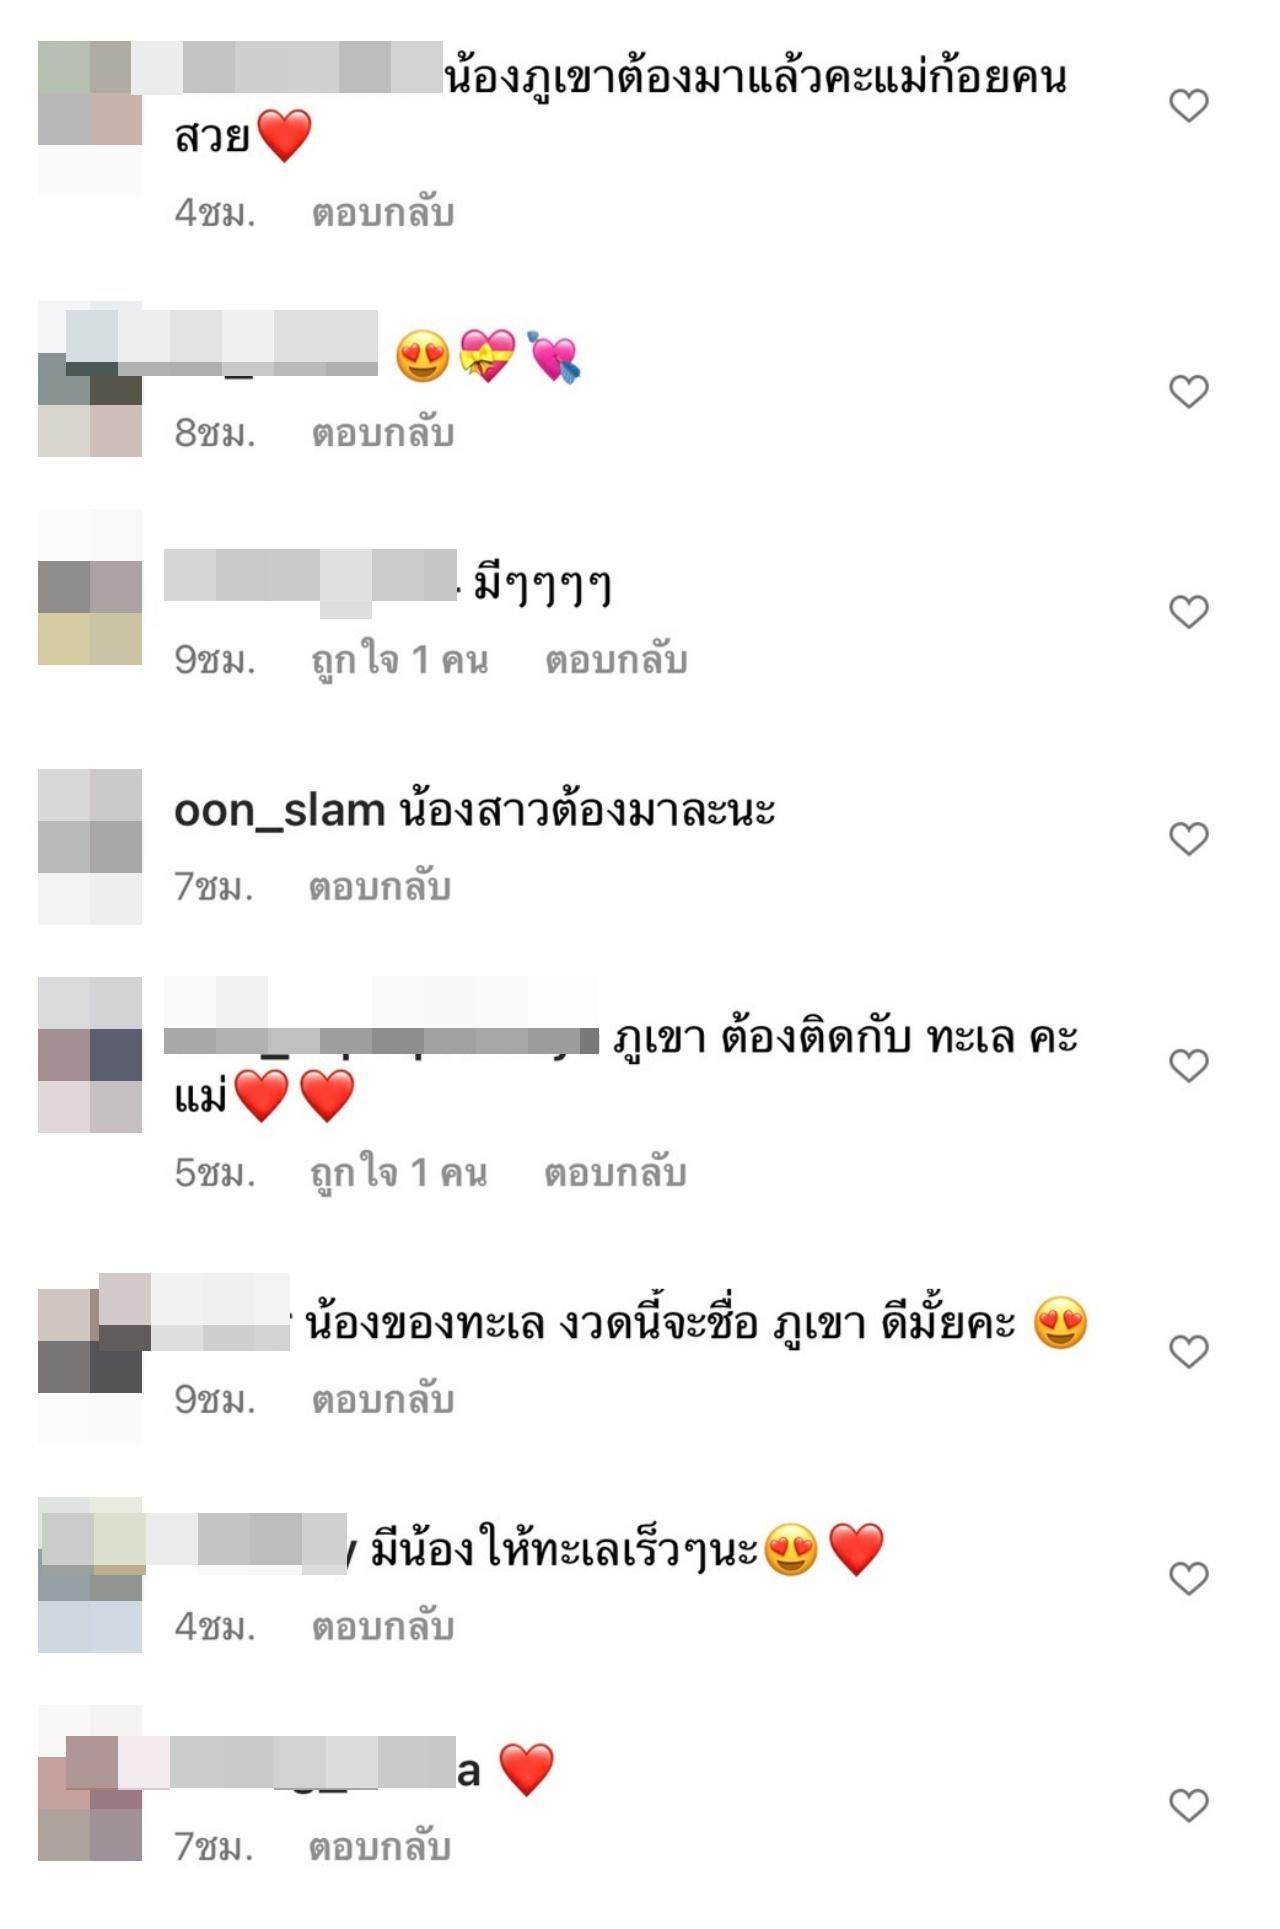Reply to the 4ชม. comment about น้องภูเขา

(x=383, y=213)
